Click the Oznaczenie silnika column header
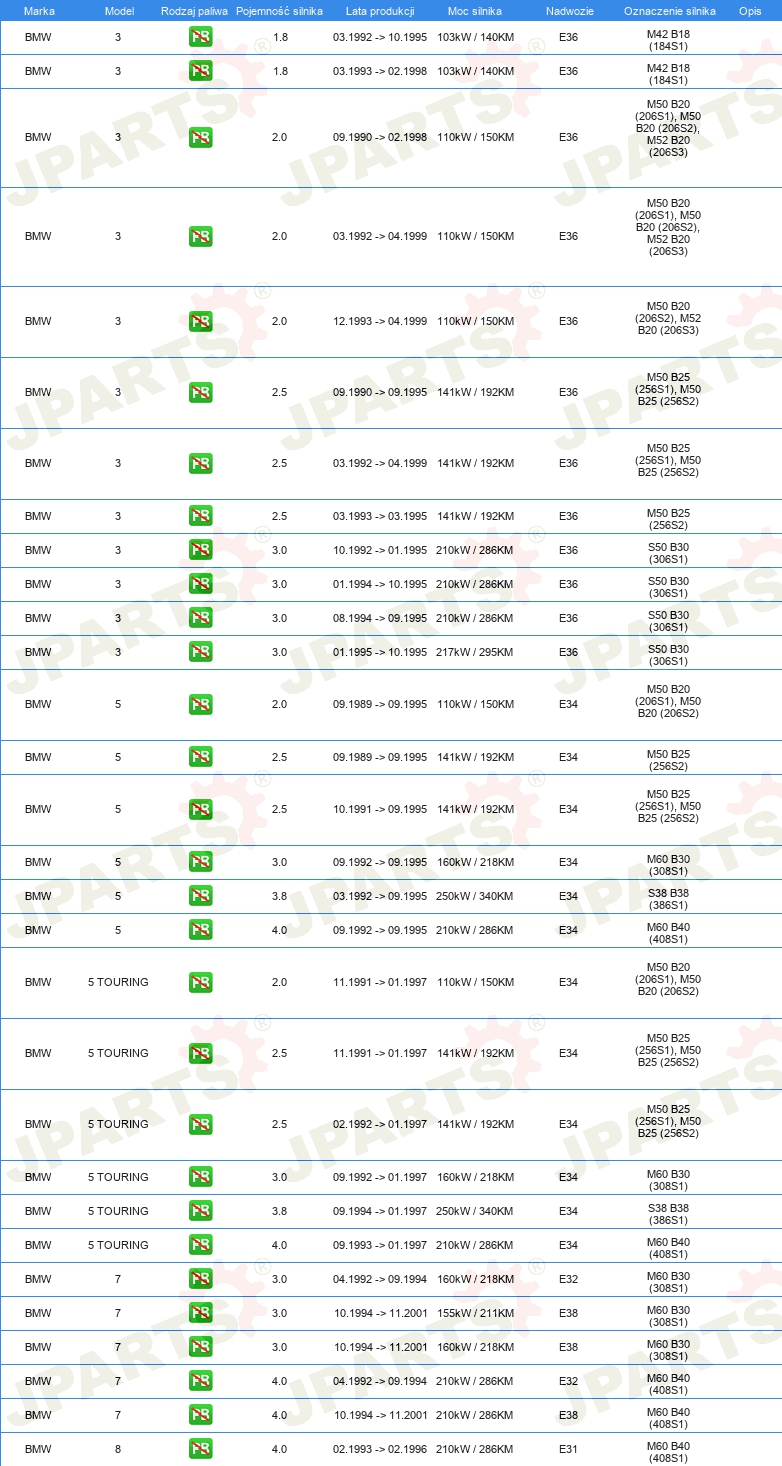 coord(669,11)
